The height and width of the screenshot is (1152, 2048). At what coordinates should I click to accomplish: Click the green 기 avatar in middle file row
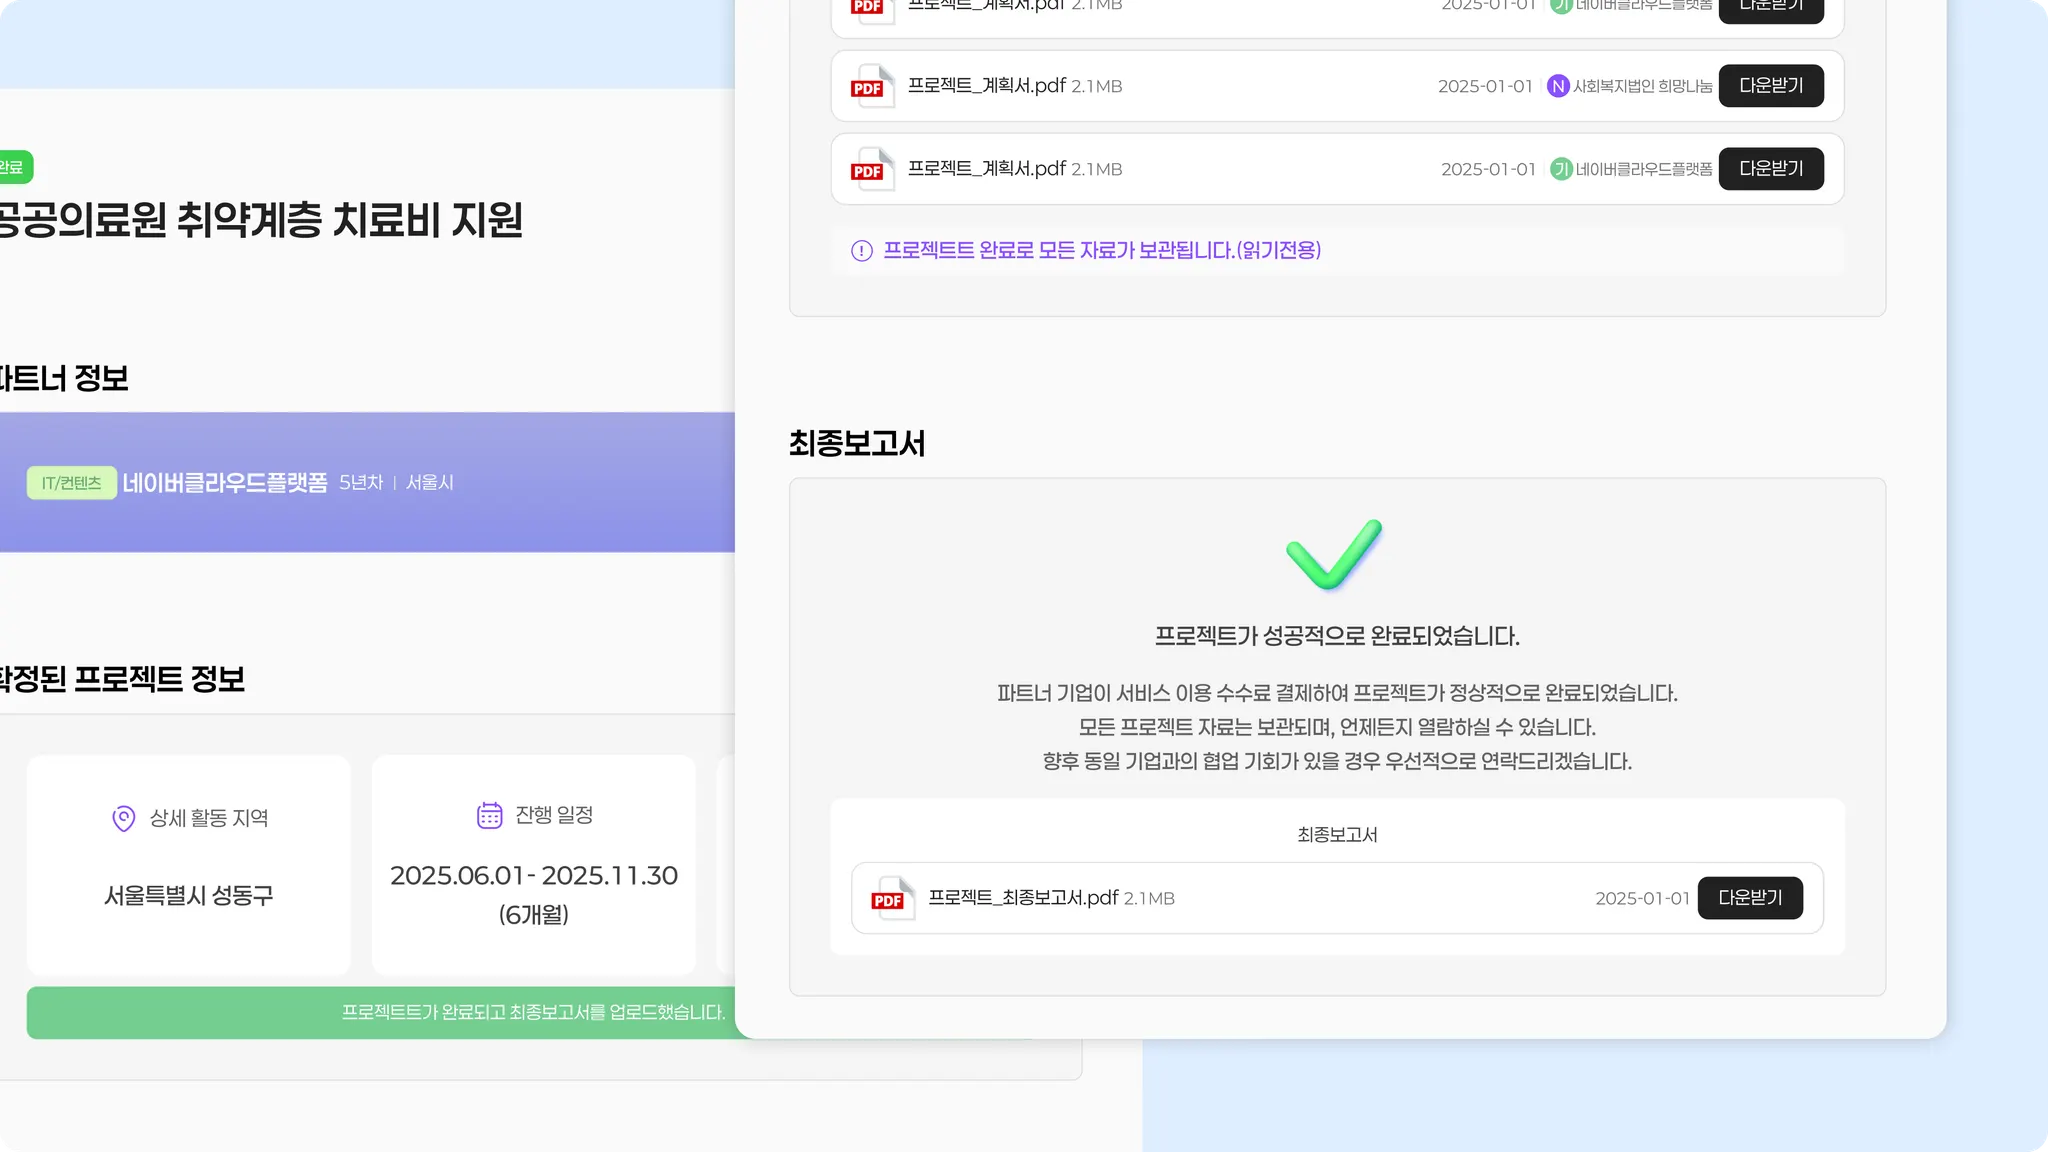pyautogui.click(x=1561, y=169)
